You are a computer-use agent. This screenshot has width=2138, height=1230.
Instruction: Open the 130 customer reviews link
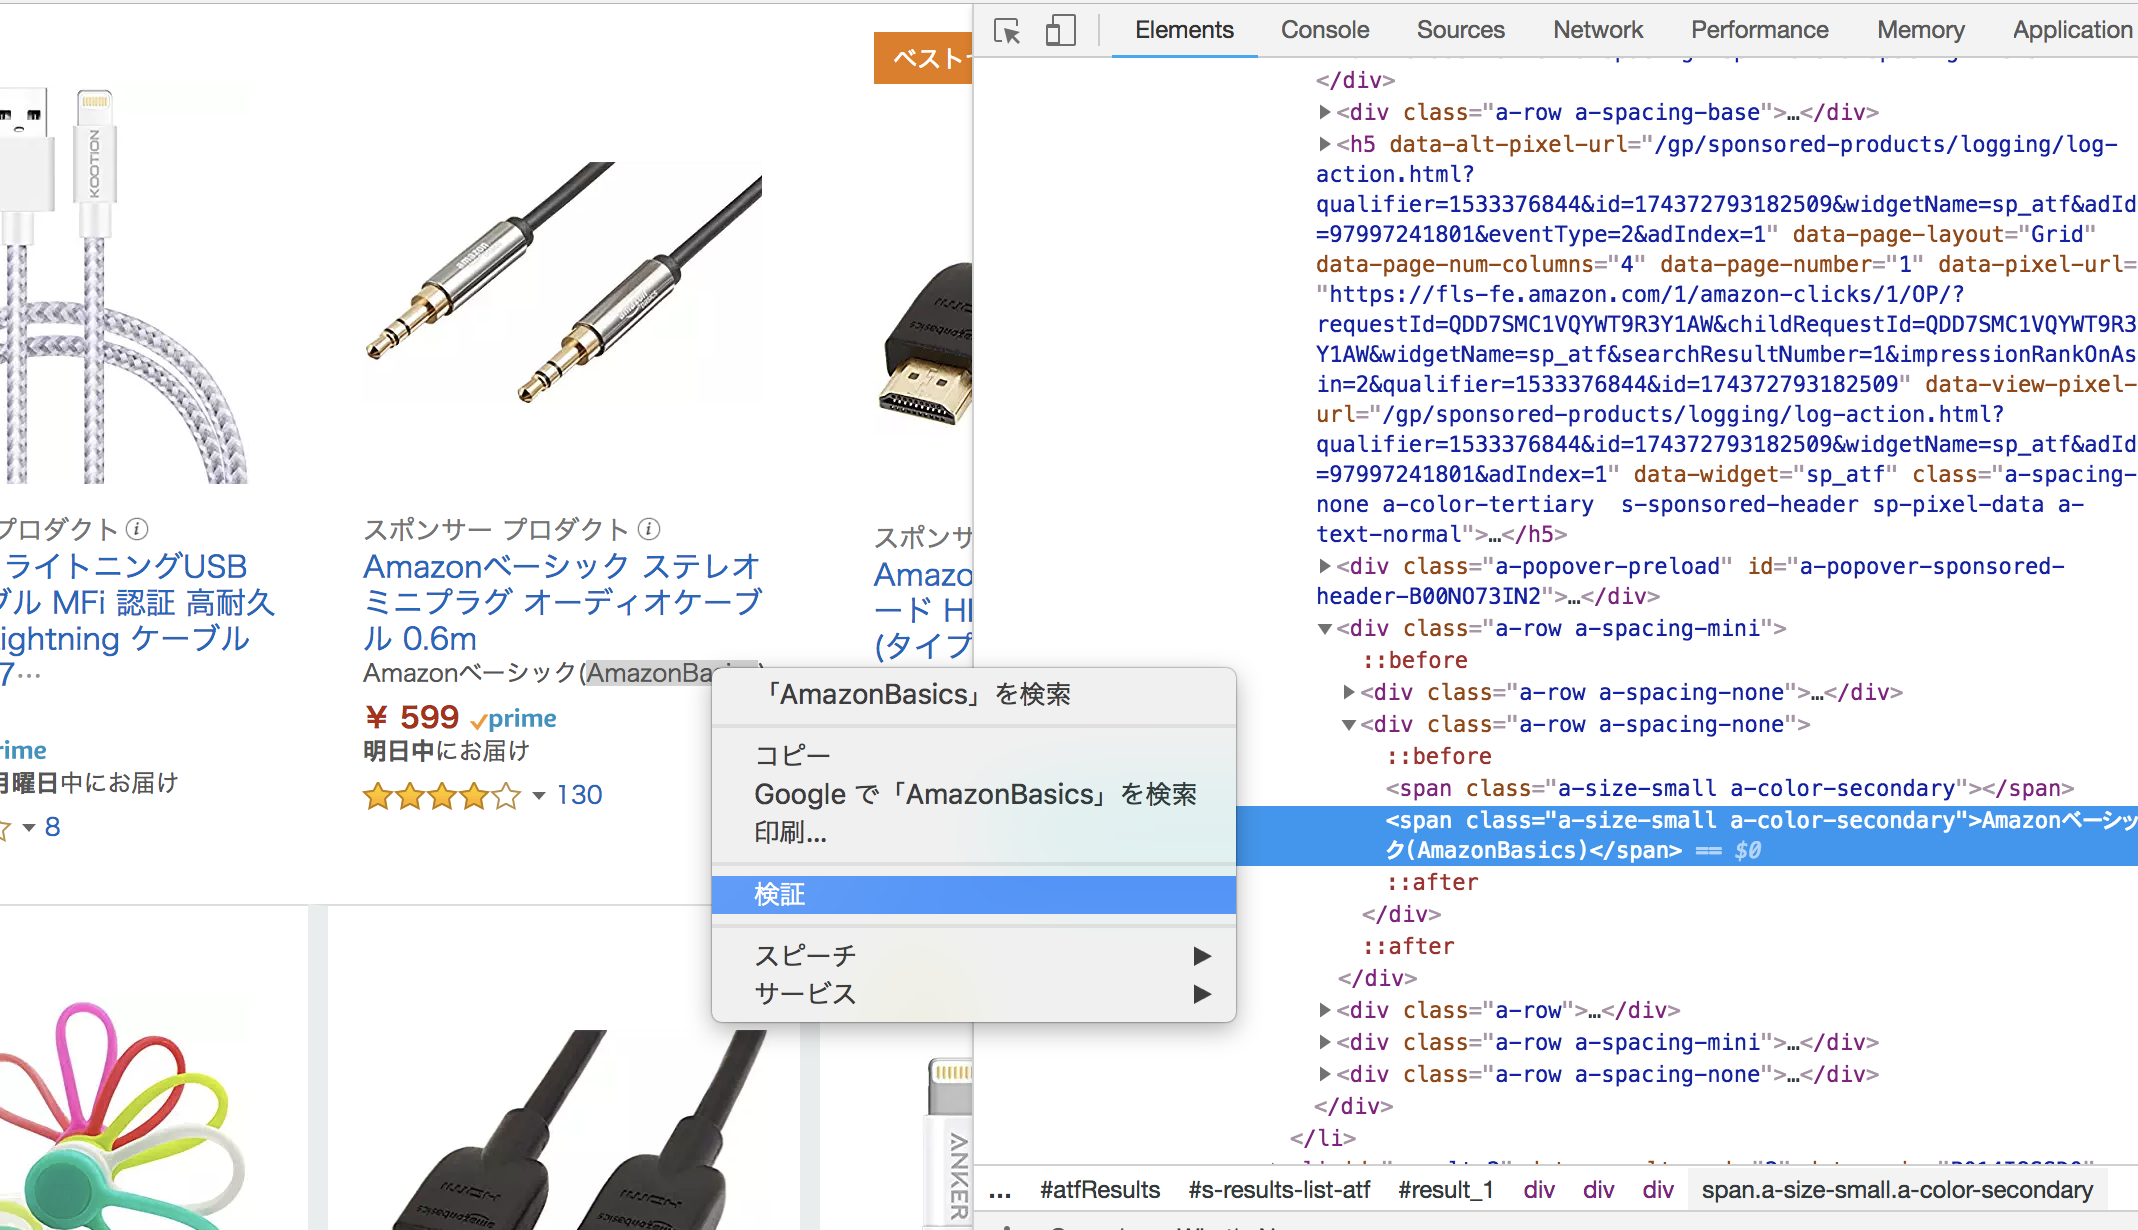pos(580,794)
